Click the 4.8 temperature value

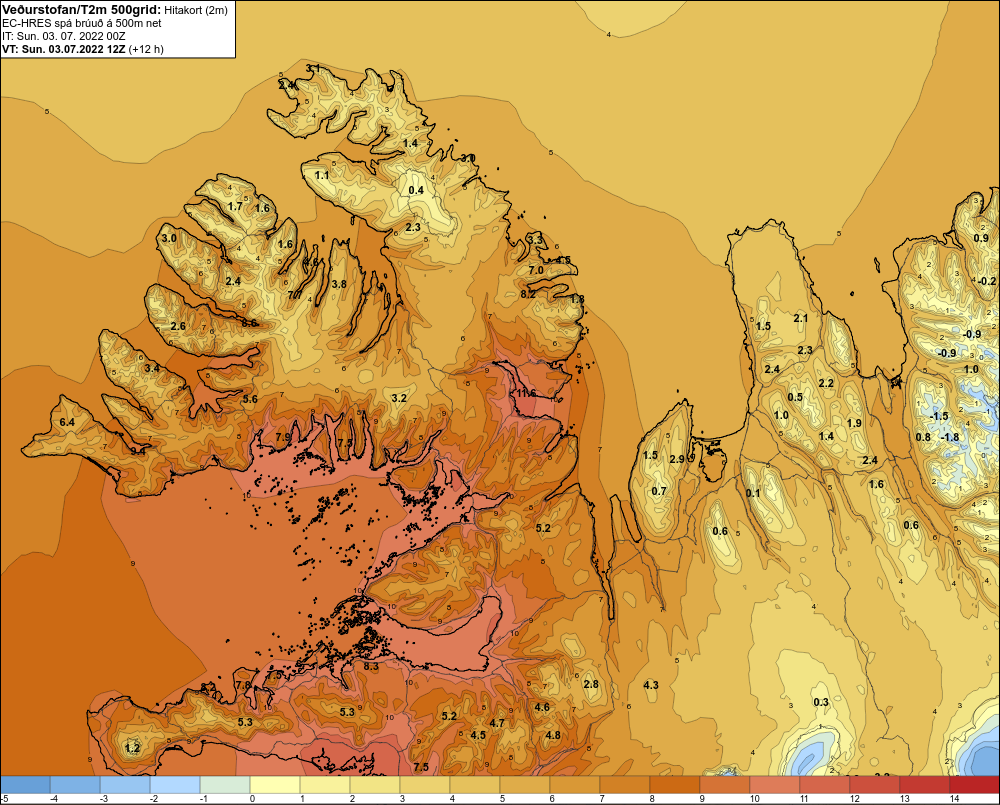553,735
